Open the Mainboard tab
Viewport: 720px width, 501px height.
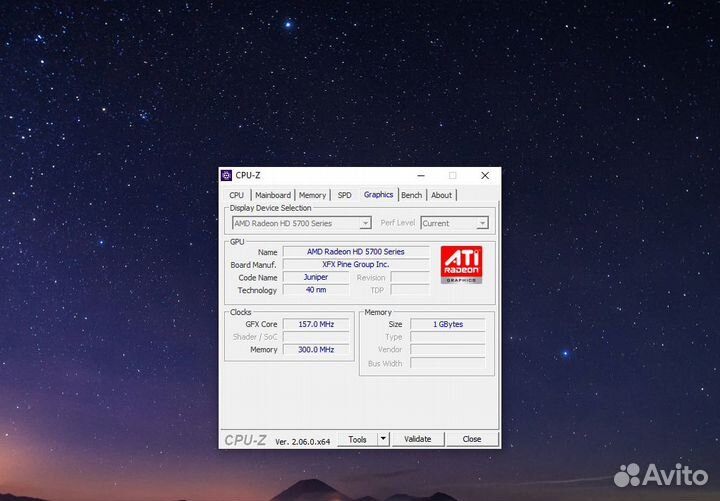coord(272,195)
